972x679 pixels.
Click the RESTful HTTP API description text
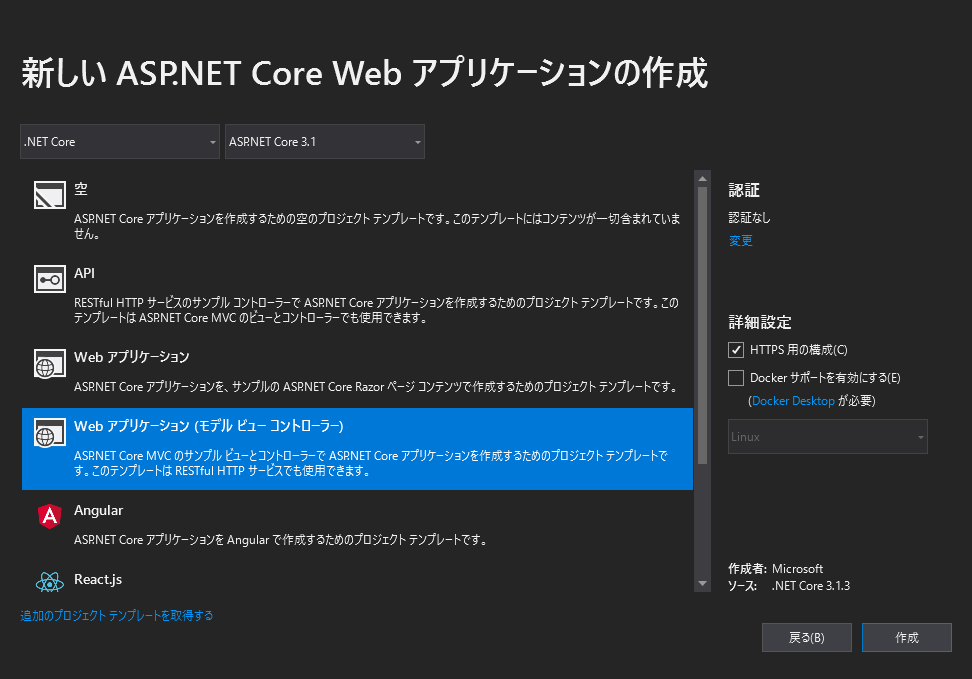376,310
